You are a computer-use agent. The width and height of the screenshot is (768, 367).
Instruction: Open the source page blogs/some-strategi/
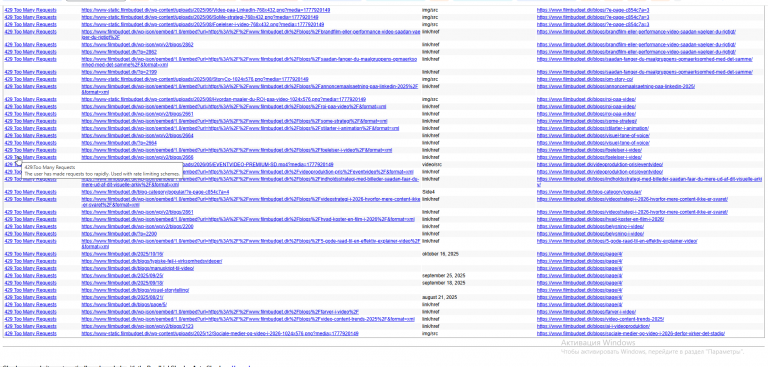tap(587, 121)
